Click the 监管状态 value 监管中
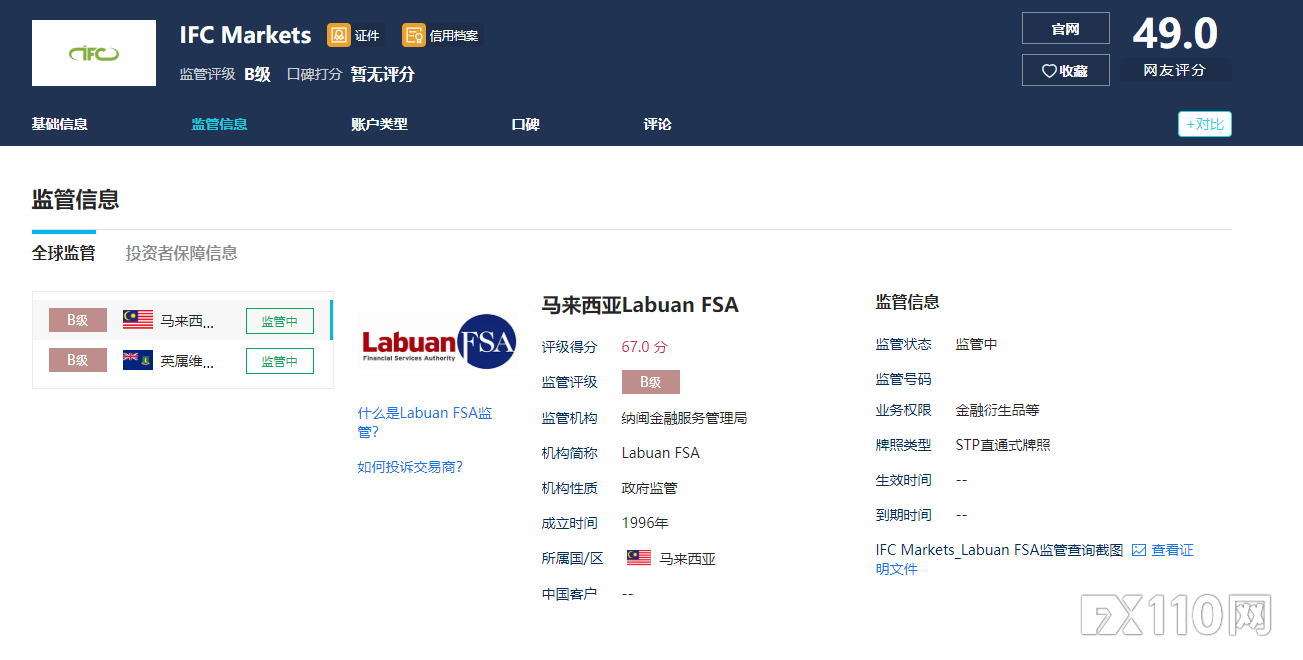Image resolution: width=1303 pixels, height=660 pixels. [x=976, y=344]
